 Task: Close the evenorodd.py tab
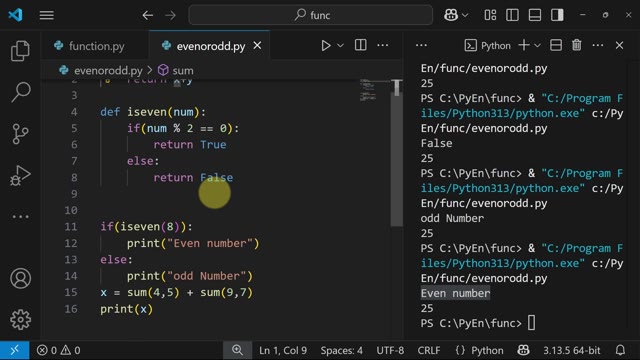(x=257, y=46)
